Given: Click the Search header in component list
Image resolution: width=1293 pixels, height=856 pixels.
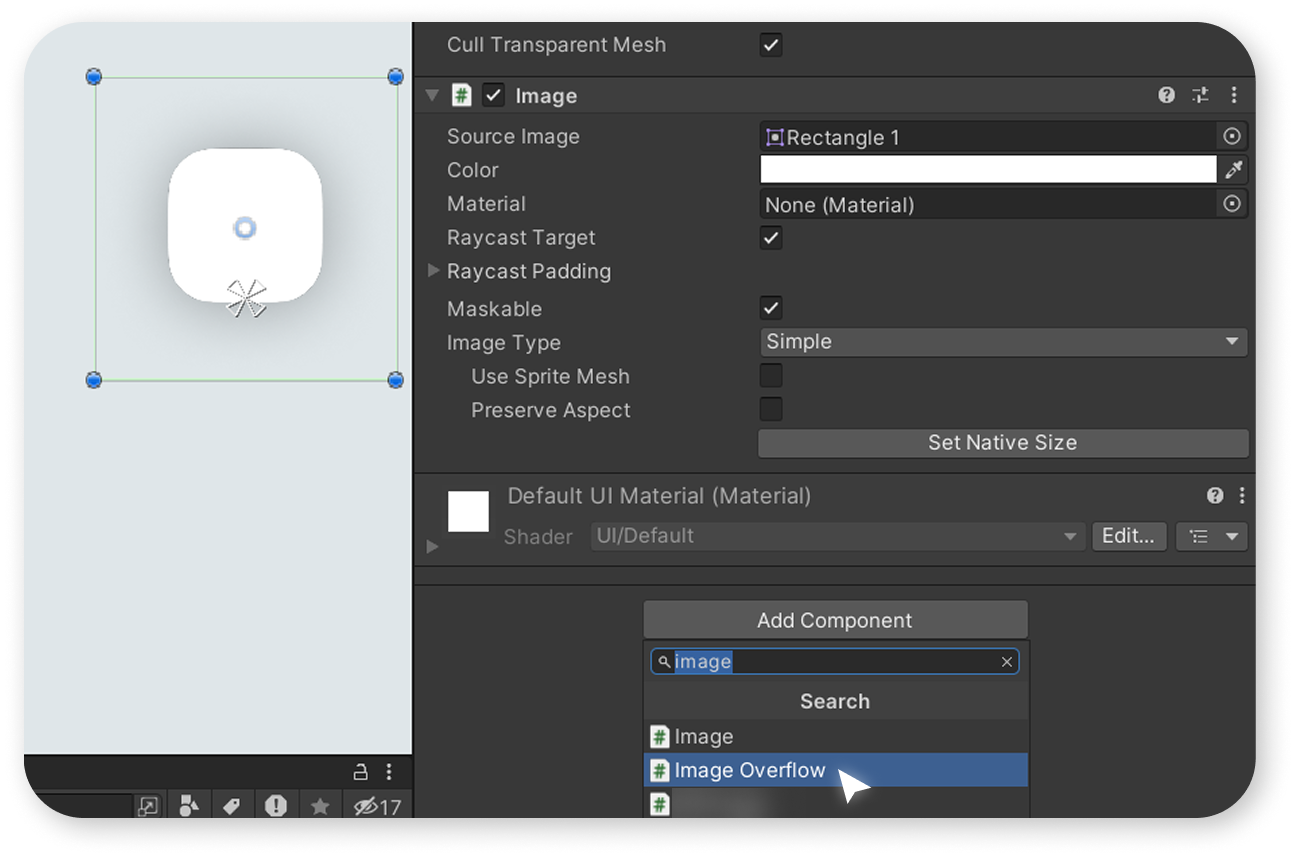Looking at the screenshot, I should [x=836, y=701].
